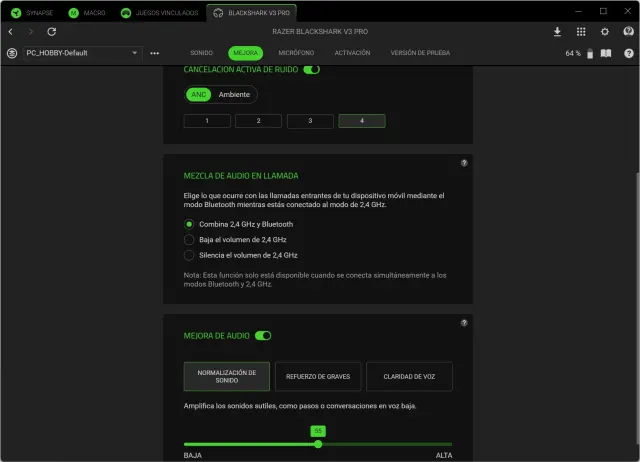
Task: Click the Razer BlackShark V3 Pro title
Action: pyautogui.click(x=320, y=31)
